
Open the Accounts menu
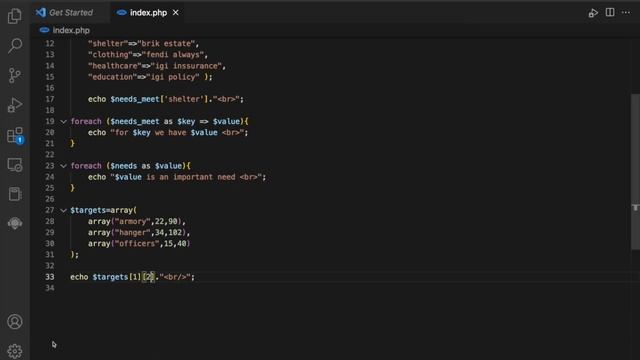coord(15,322)
